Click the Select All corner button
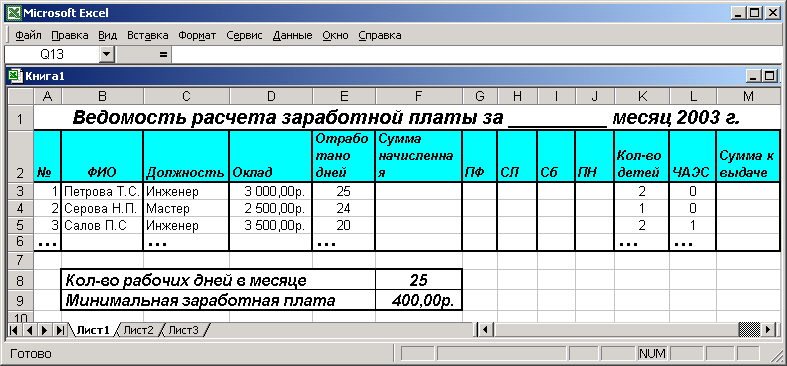Image resolution: width=787 pixels, height=366 pixels. (21, 96)
